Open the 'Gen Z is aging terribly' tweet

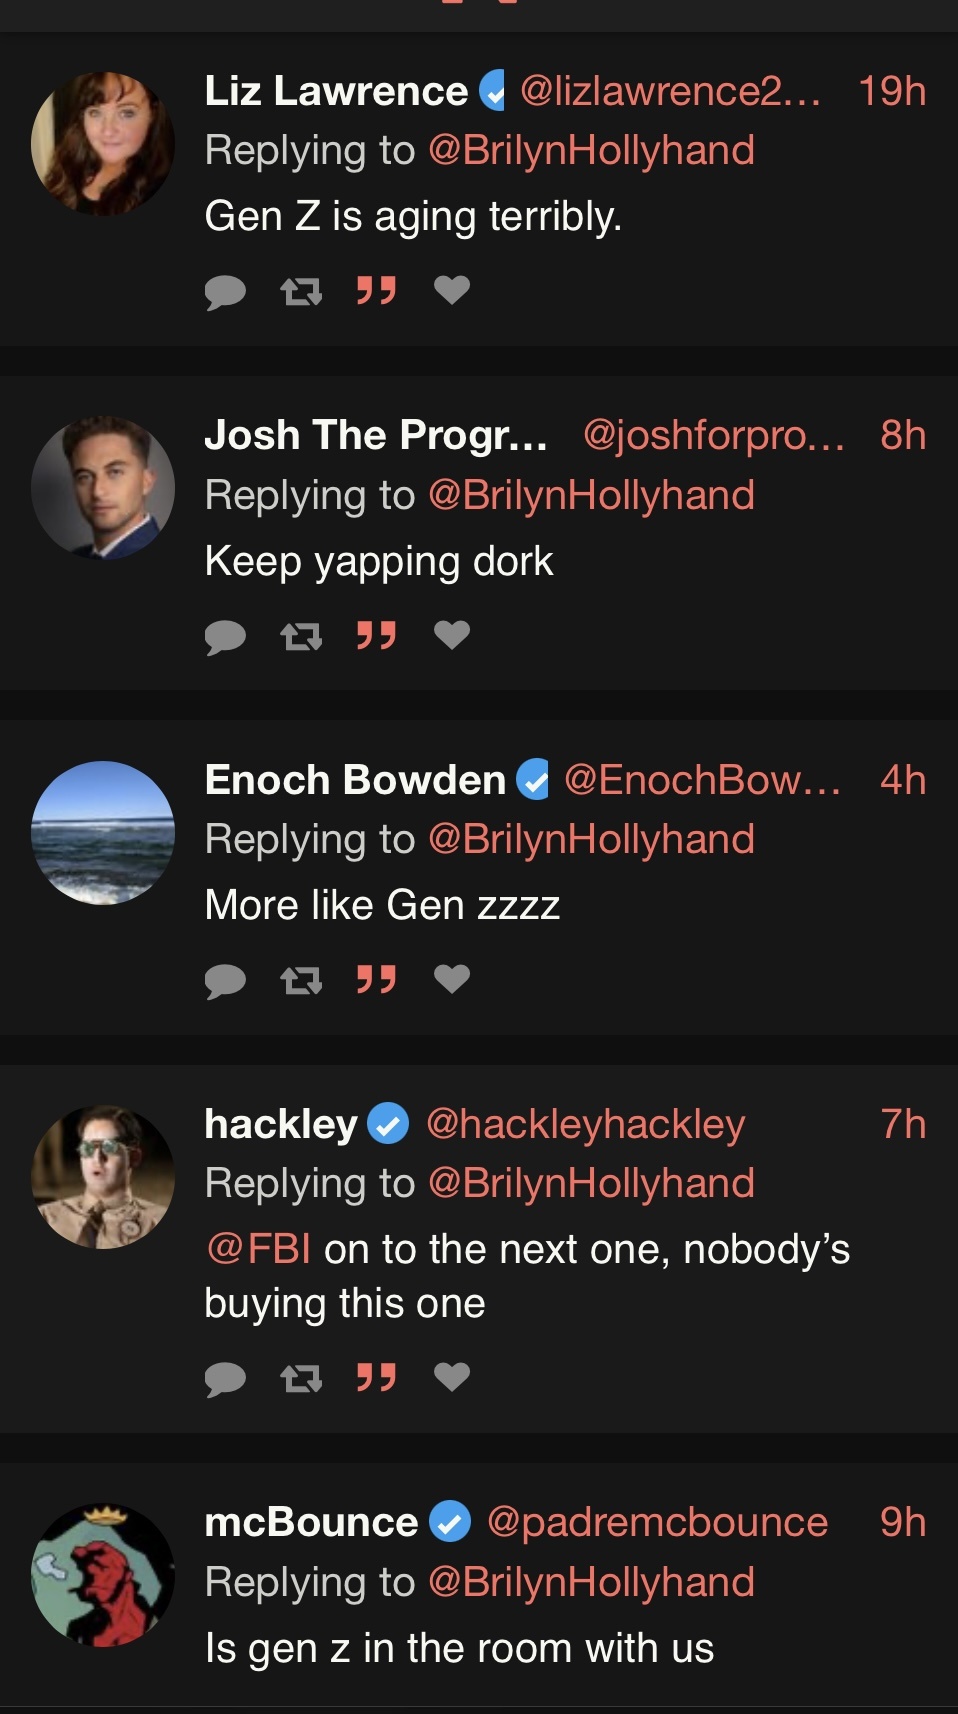[x=413, y=216]
